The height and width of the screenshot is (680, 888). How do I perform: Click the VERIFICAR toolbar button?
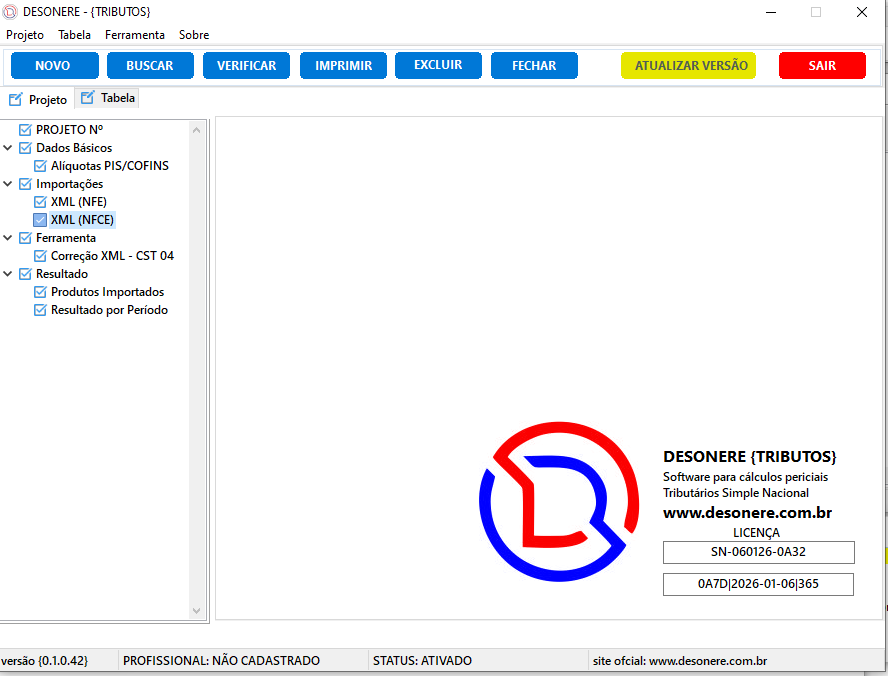point(246,66)
